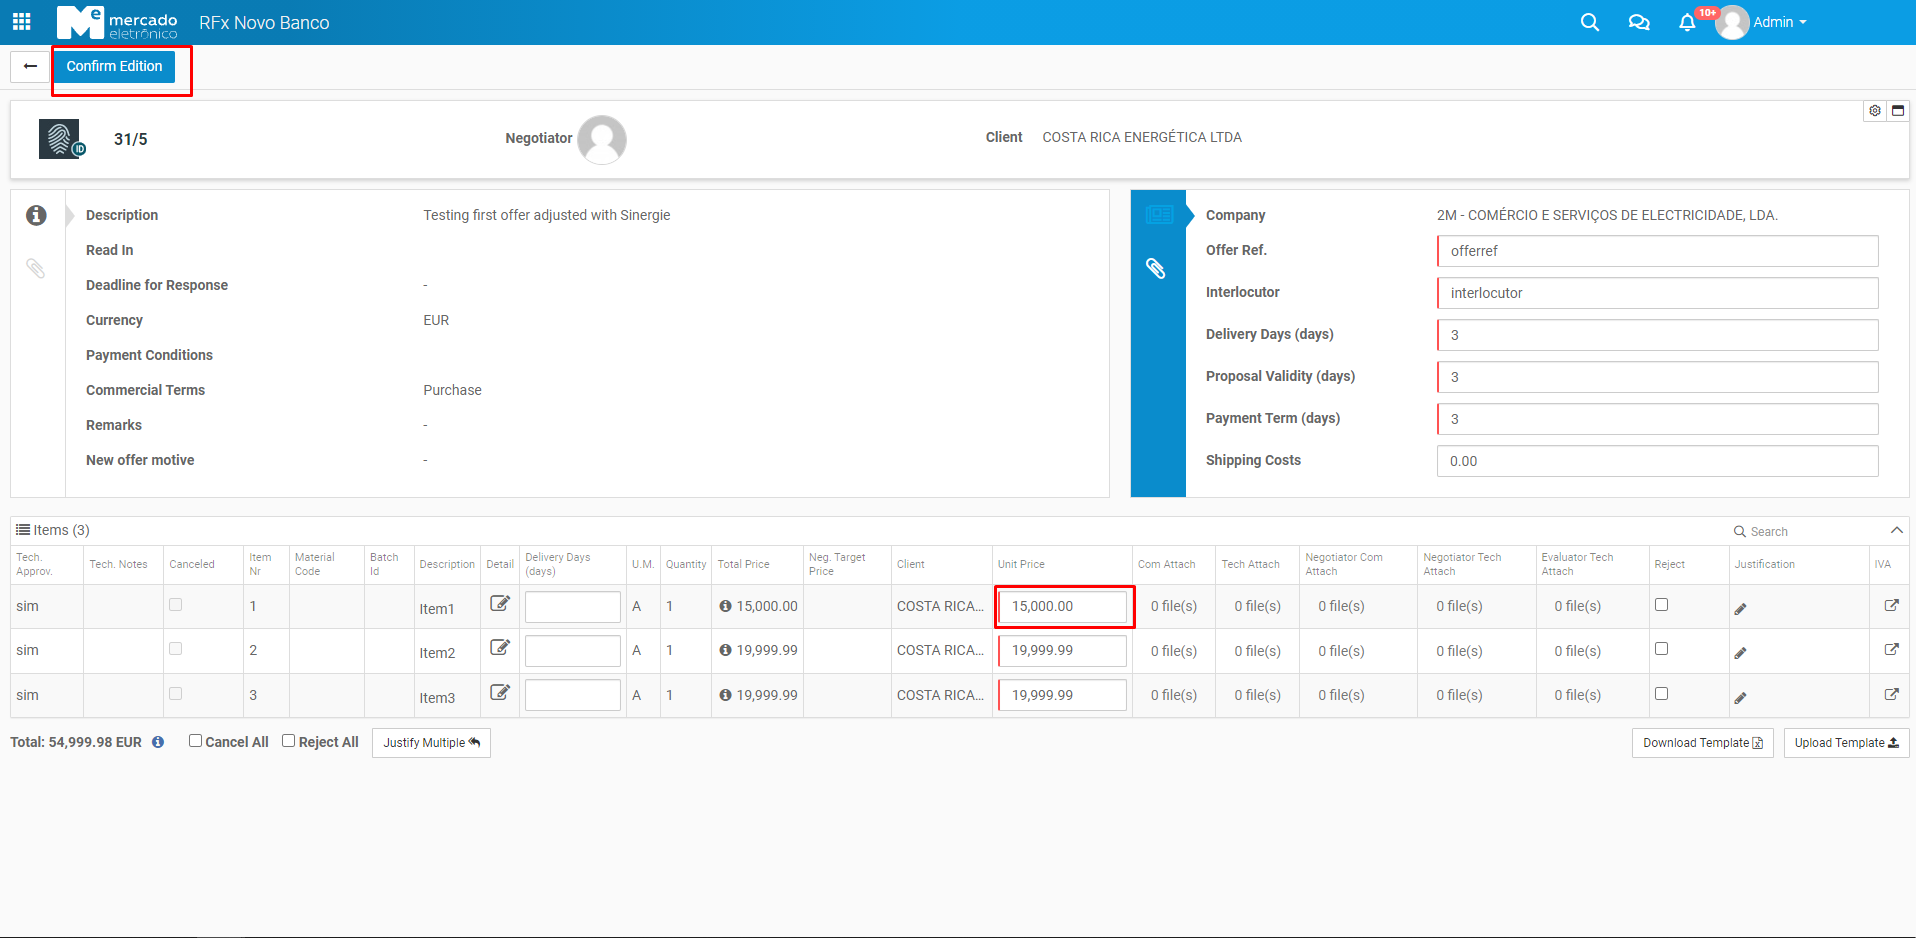Collapse the header panel window icon
The height and width of the screenshot is (938, 1916).
tap(1898, 111)
